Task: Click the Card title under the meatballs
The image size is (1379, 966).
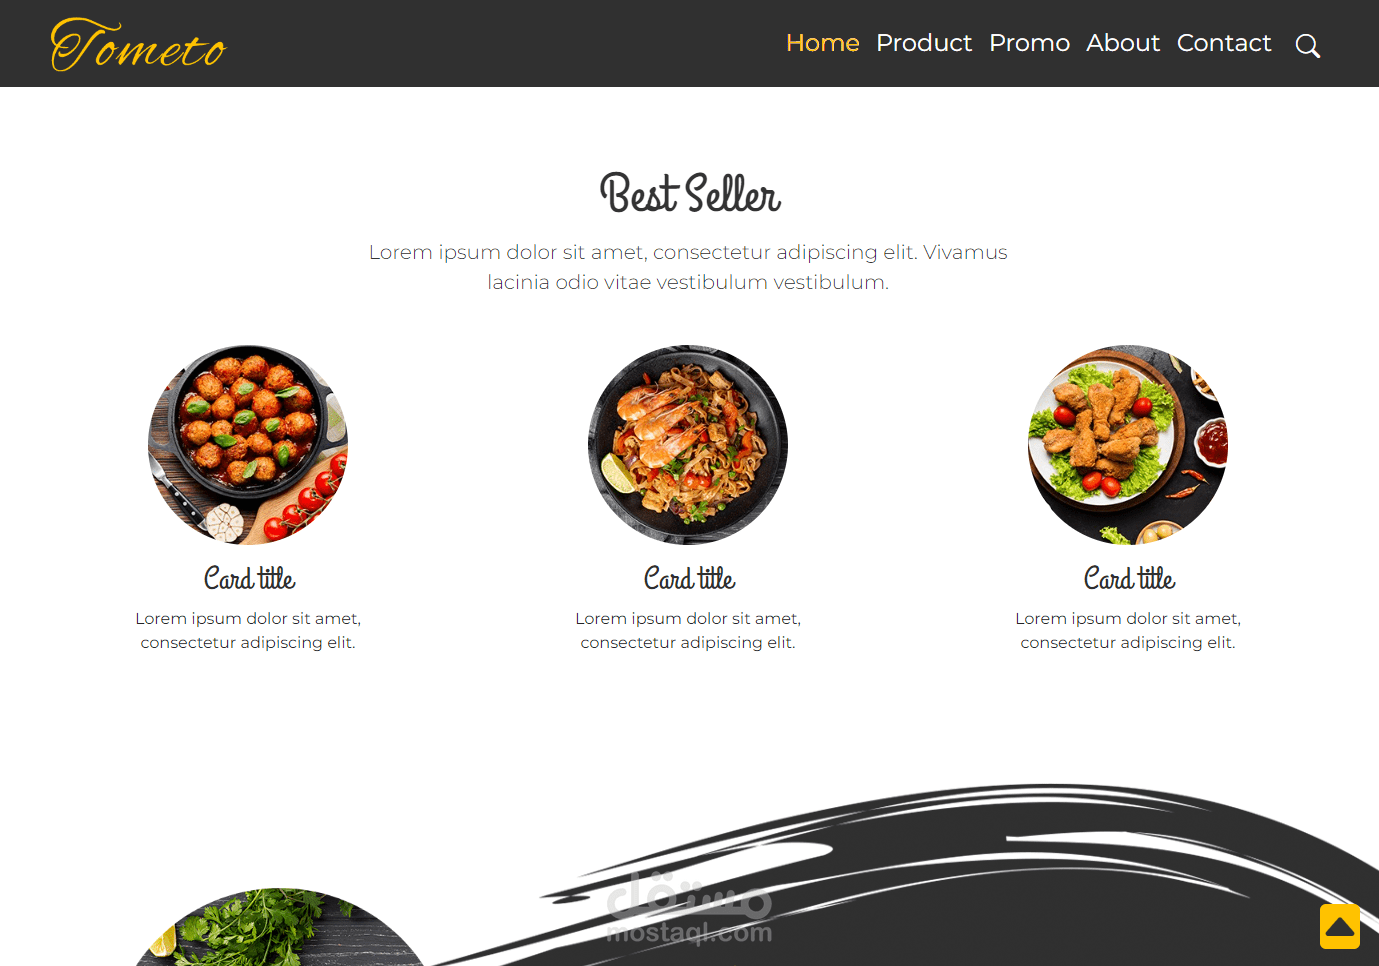Action: click(x=249, y=578)
